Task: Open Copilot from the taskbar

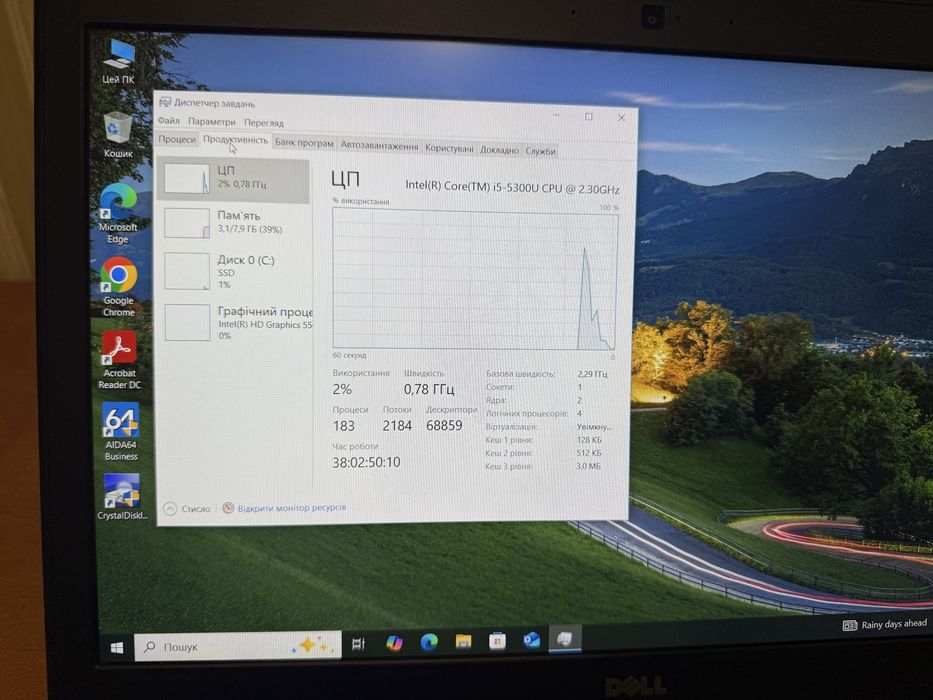Action: click(394, 643)
